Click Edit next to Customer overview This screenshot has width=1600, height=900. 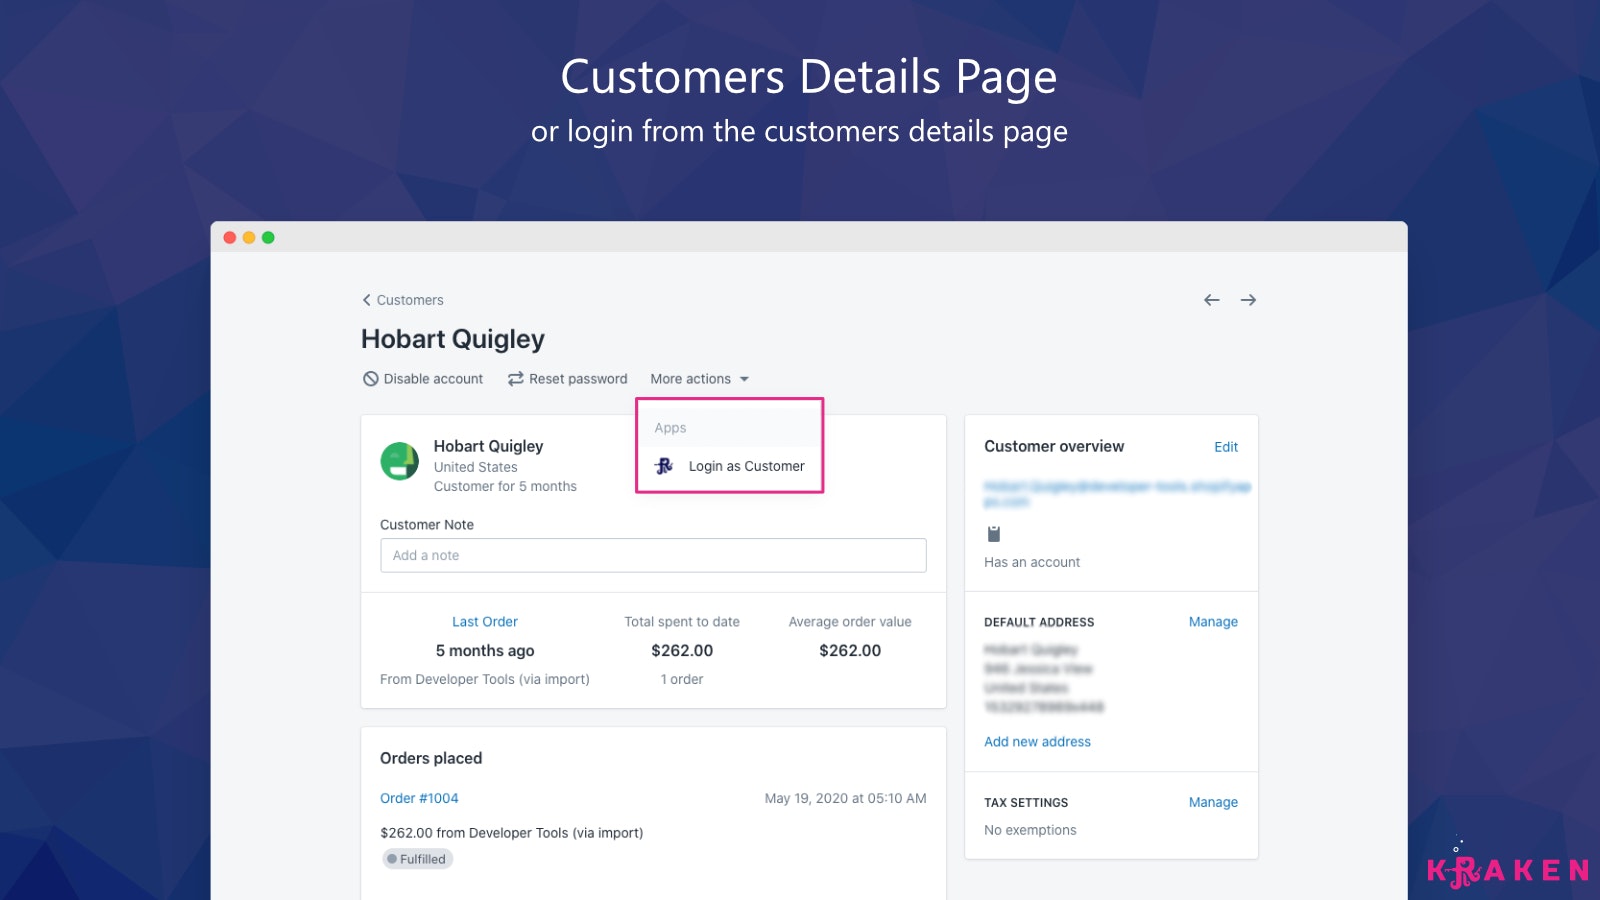1226,446
